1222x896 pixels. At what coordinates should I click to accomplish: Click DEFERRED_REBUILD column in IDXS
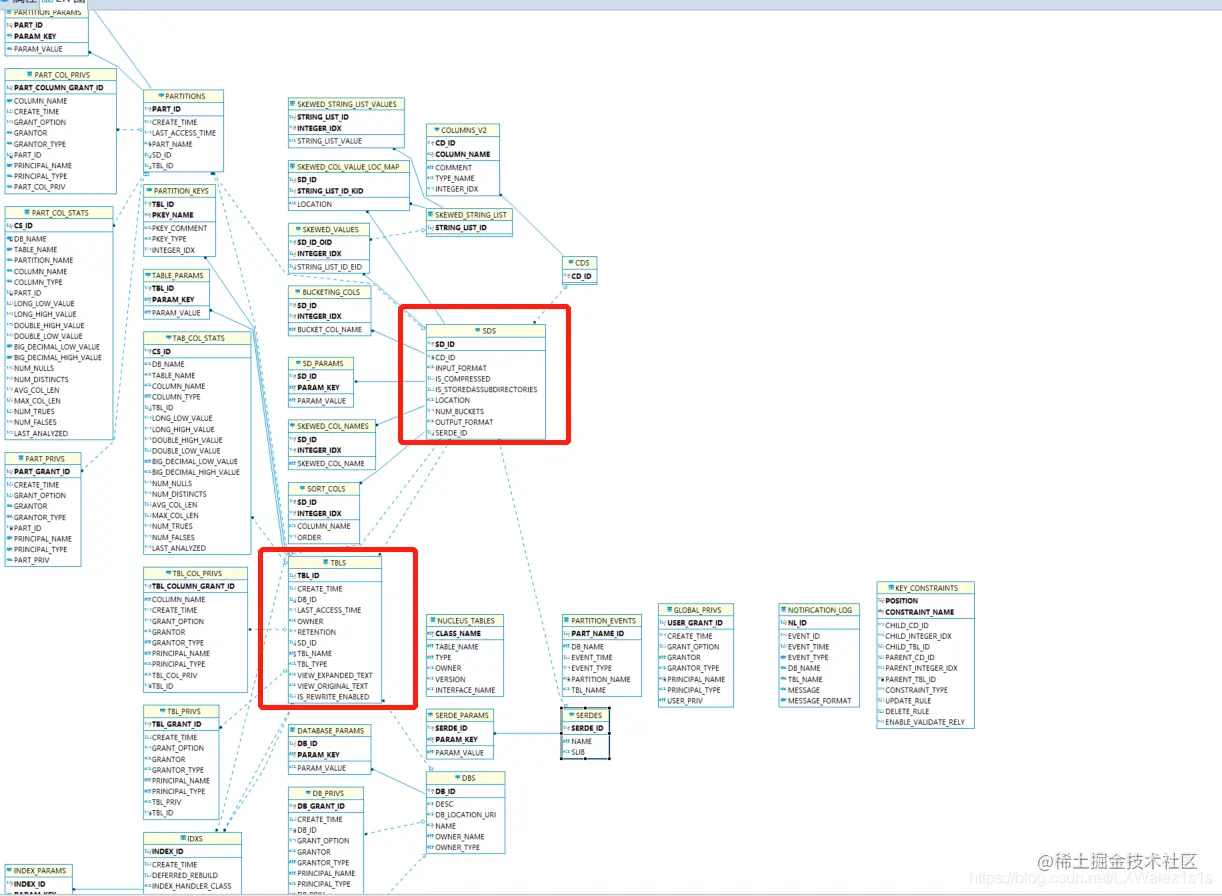click(x=185, y=875)
